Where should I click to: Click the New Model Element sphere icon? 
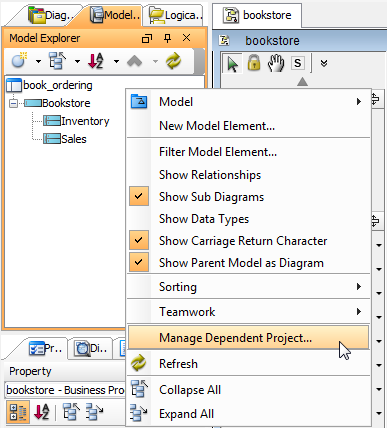tap(19, 61)
